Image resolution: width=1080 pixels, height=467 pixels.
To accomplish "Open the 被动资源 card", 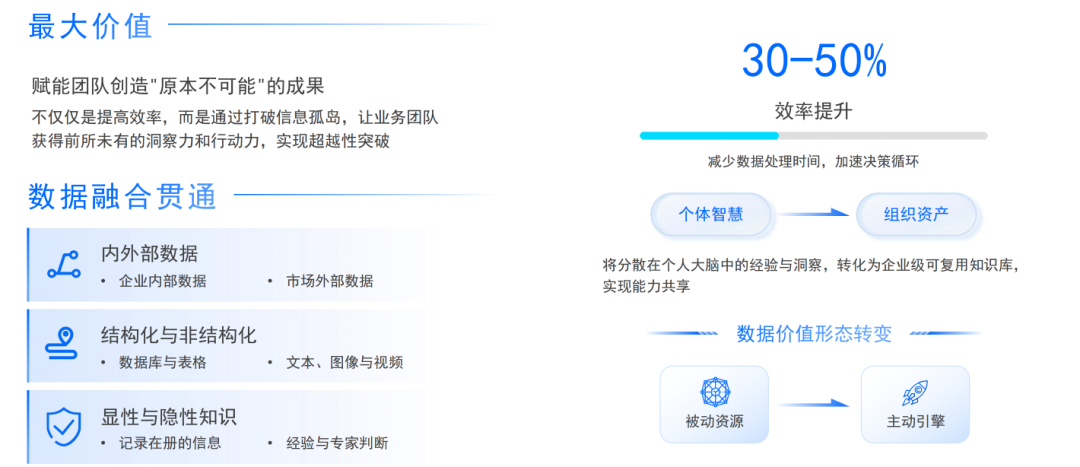I will point(714,404).
